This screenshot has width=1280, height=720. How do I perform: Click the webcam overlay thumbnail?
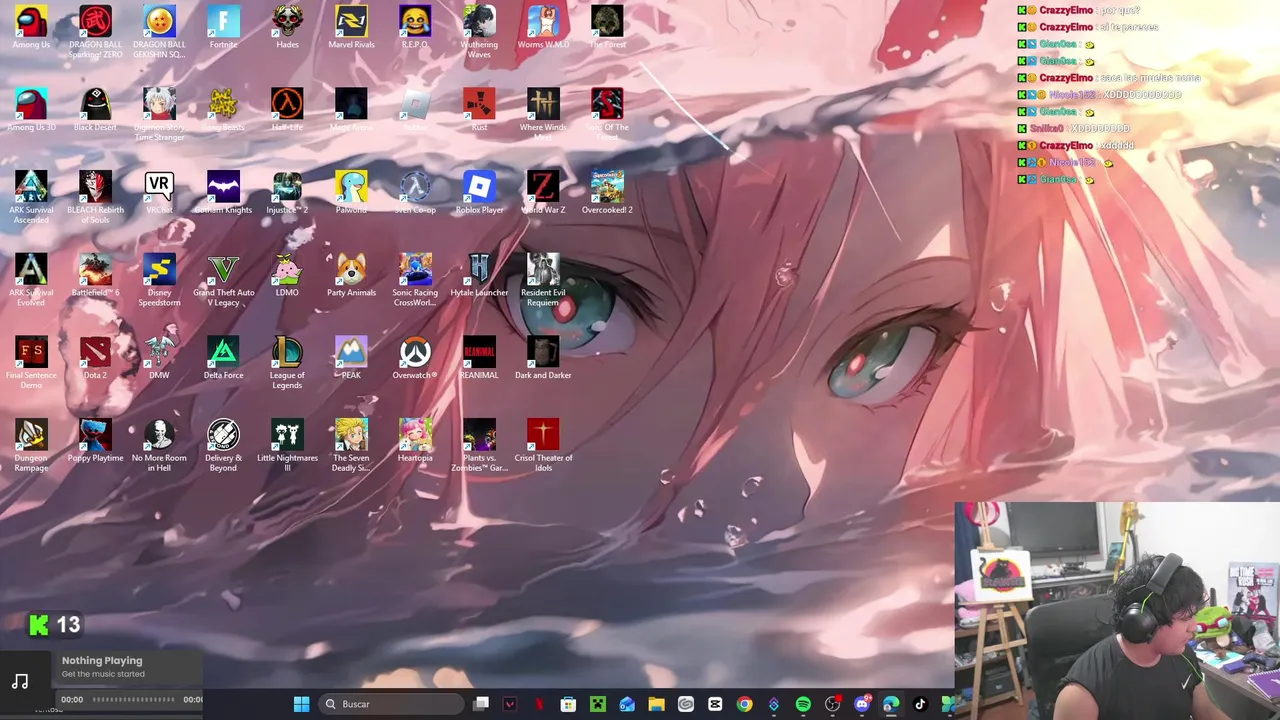point(1117,611)
